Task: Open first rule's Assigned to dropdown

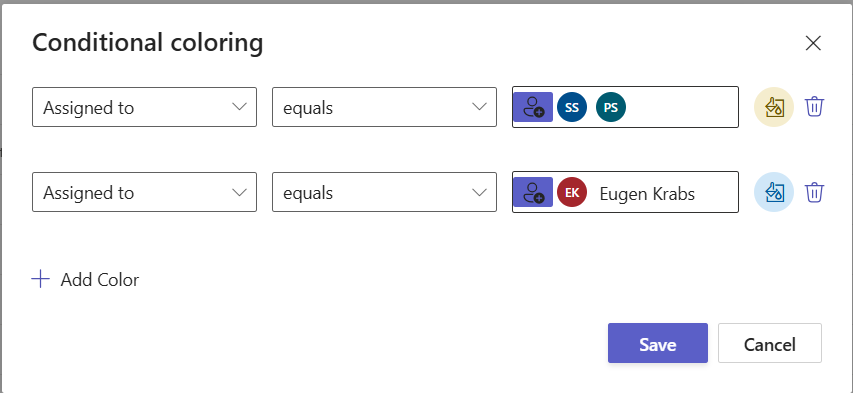Action: (x=144, y=107)
